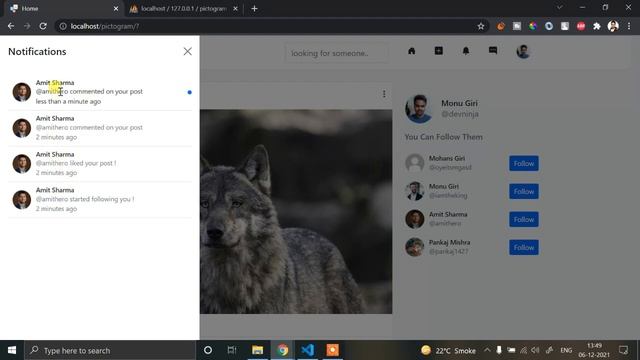The image size is (640, 360).
Task: Click the unread blue dot on first notification
Action: 189,92
